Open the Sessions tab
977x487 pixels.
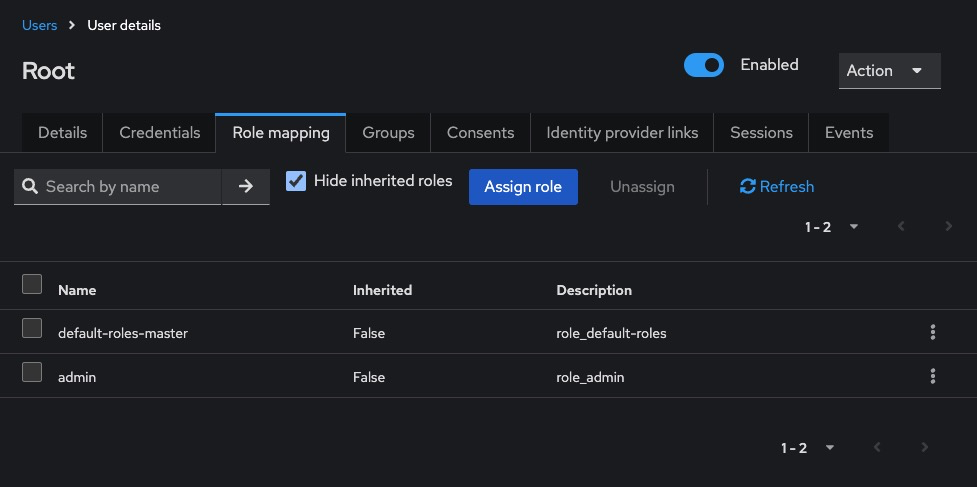click(761, 133)
